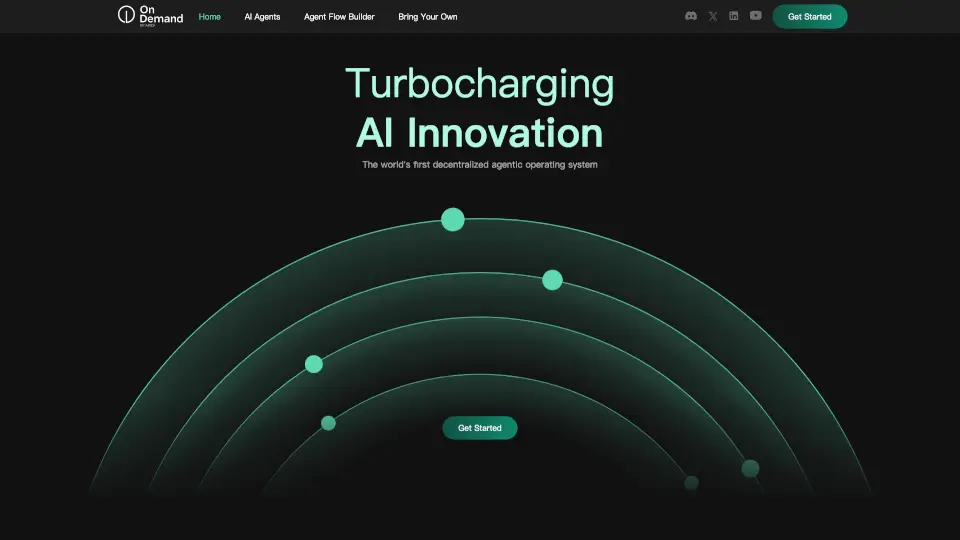Viewport: 960px width, 540px height.
Task: Click the bright green dot on the third arc
Action: coord(314,364)
